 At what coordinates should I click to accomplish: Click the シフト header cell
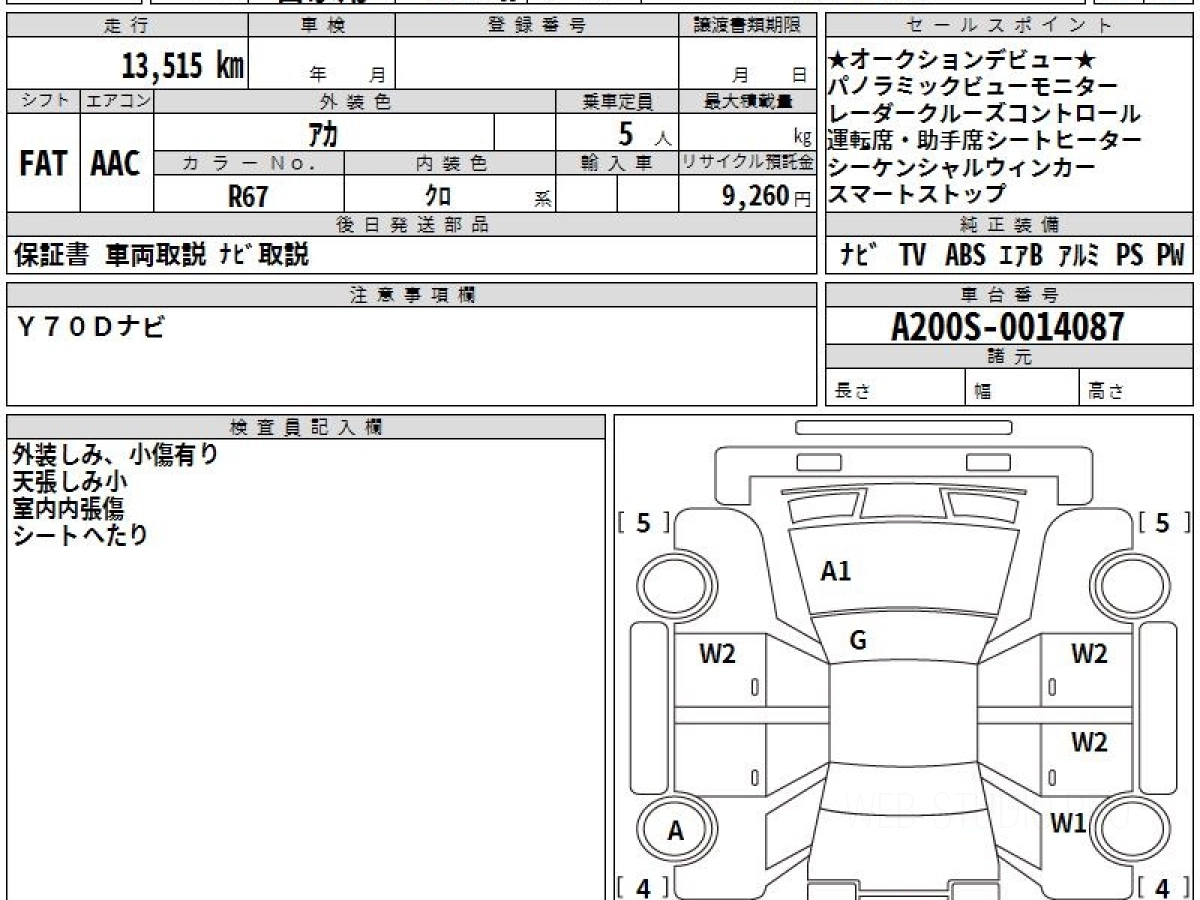click(43, 101)
